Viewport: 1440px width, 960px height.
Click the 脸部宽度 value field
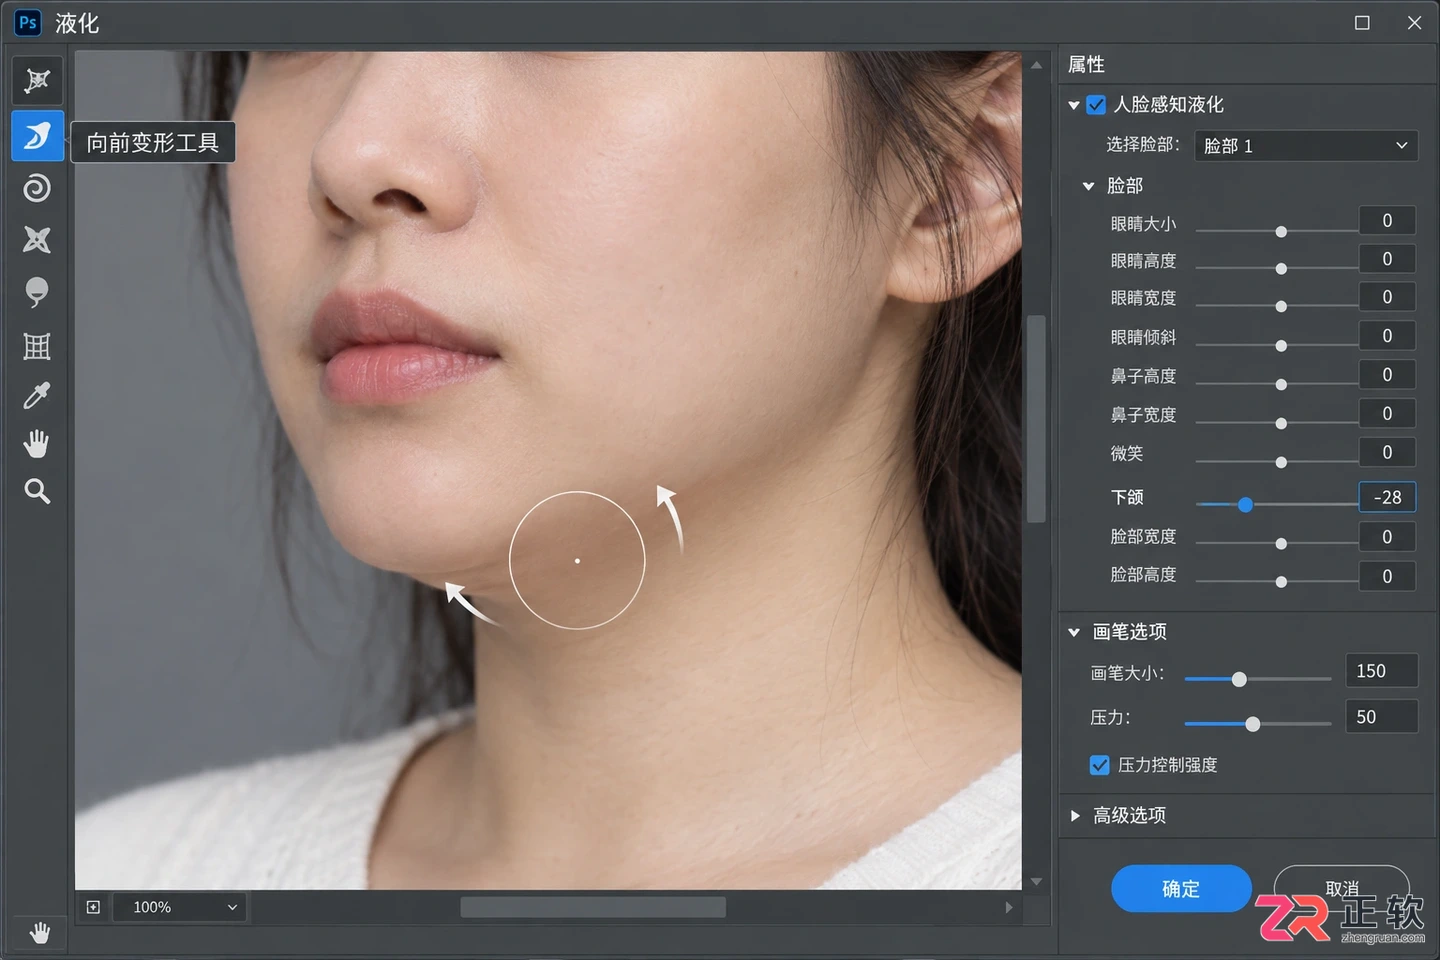(1387, 537)
